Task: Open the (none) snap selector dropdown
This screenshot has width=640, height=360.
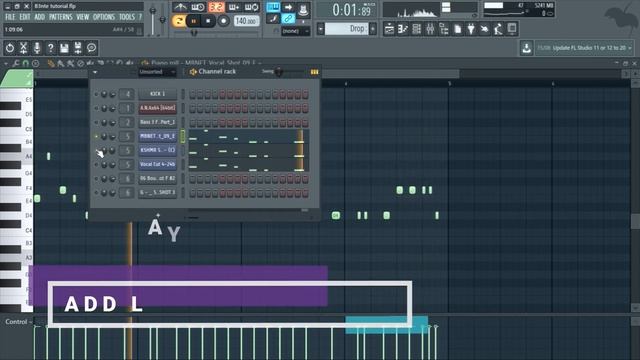Action: 296,31
